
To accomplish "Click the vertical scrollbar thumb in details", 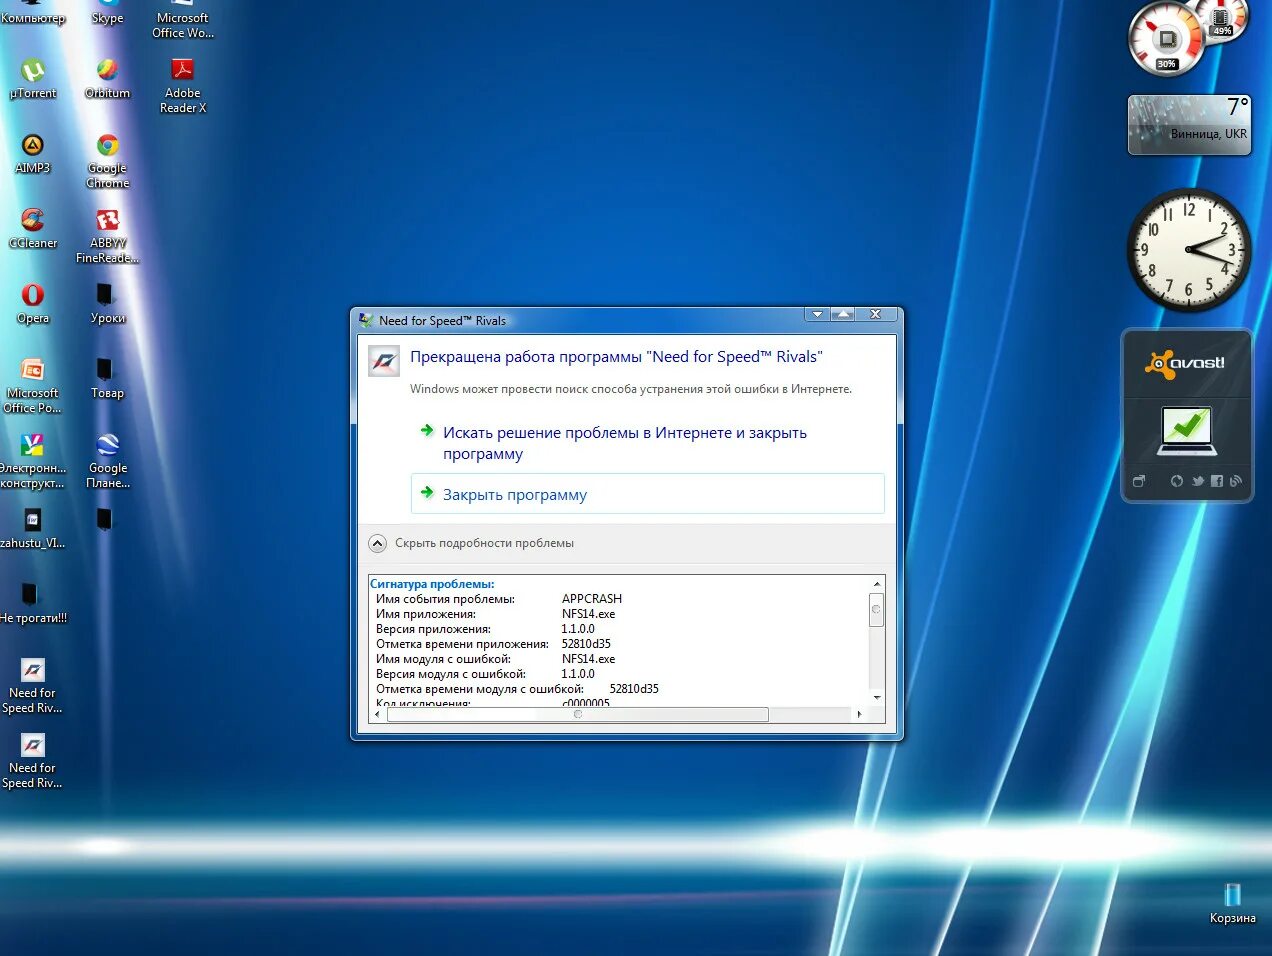I will coord(877,609).
